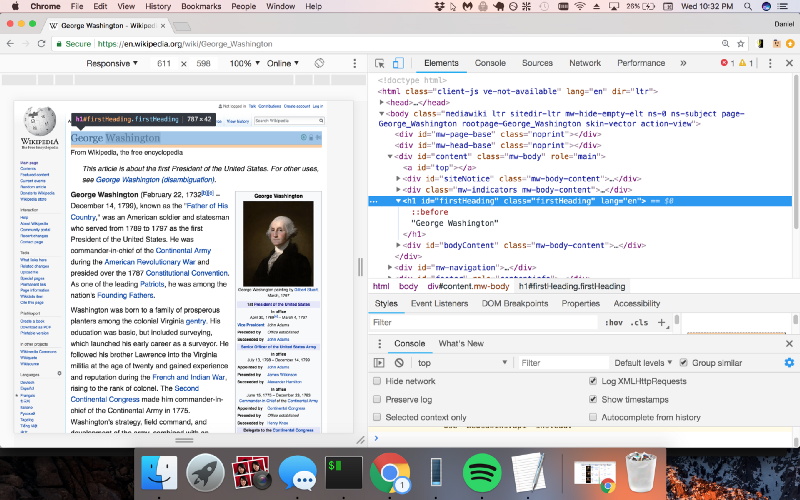Bookmark this page with the star icon

(741, 44)
